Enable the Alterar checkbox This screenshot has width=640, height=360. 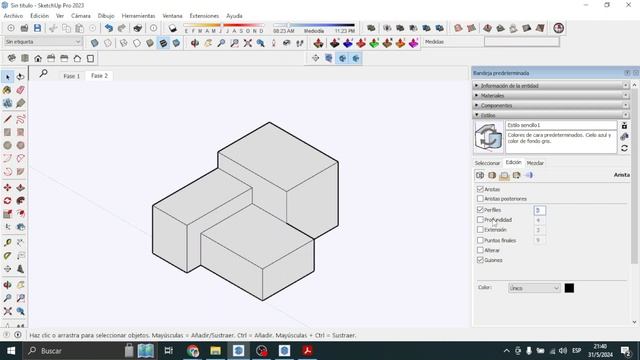click(480, 250)
